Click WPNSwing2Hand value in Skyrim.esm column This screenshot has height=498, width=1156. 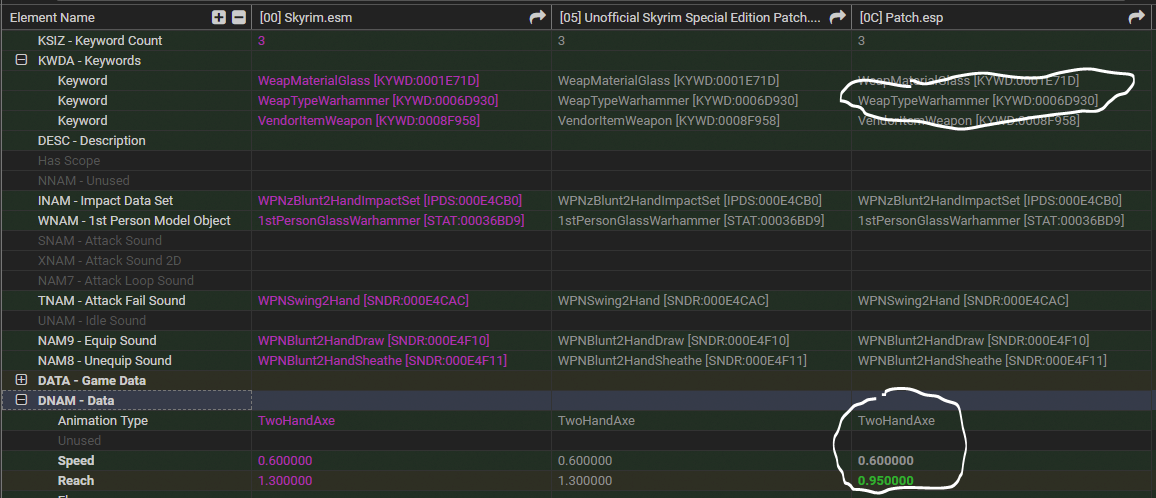point(363,301)
